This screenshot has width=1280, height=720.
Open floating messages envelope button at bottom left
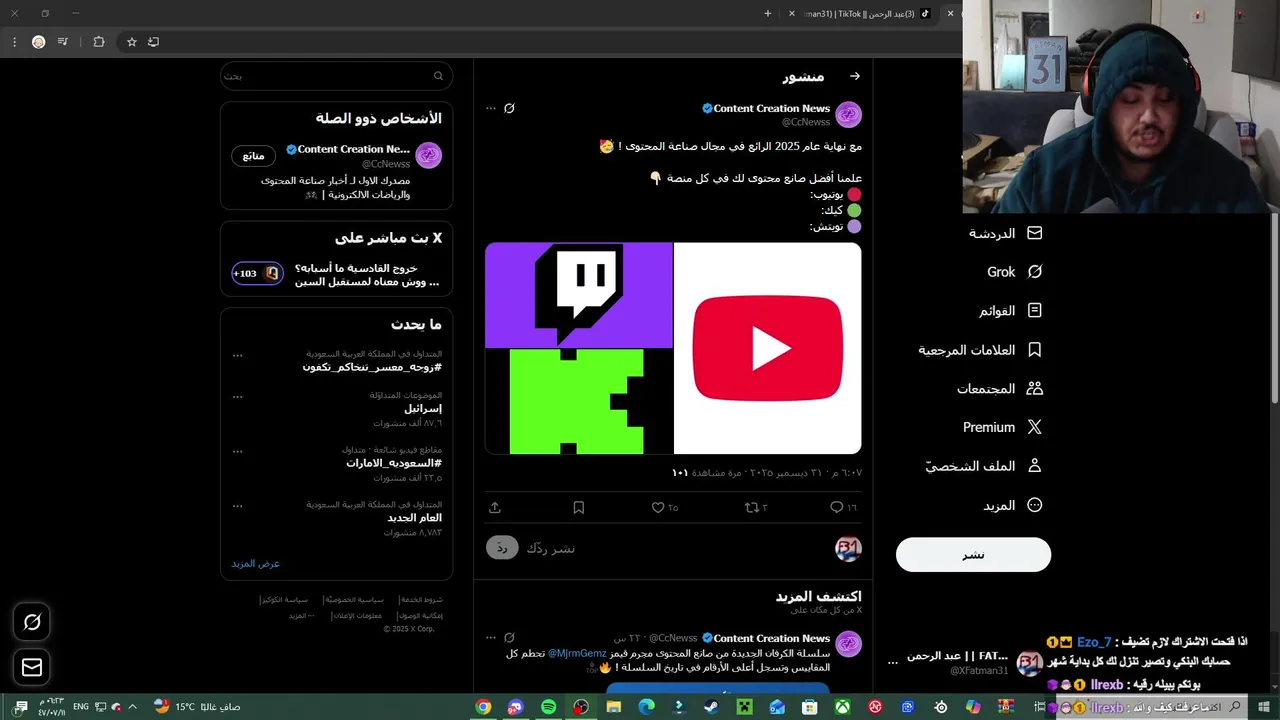coord(32,667)
